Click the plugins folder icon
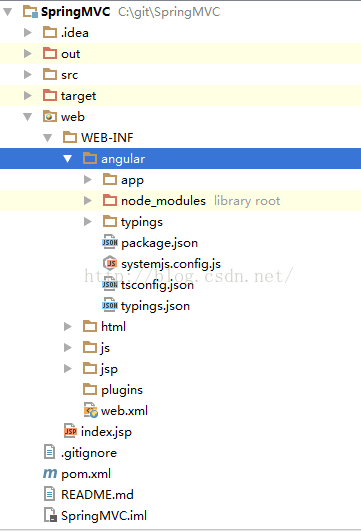361x531 pixels. (90, 389)
